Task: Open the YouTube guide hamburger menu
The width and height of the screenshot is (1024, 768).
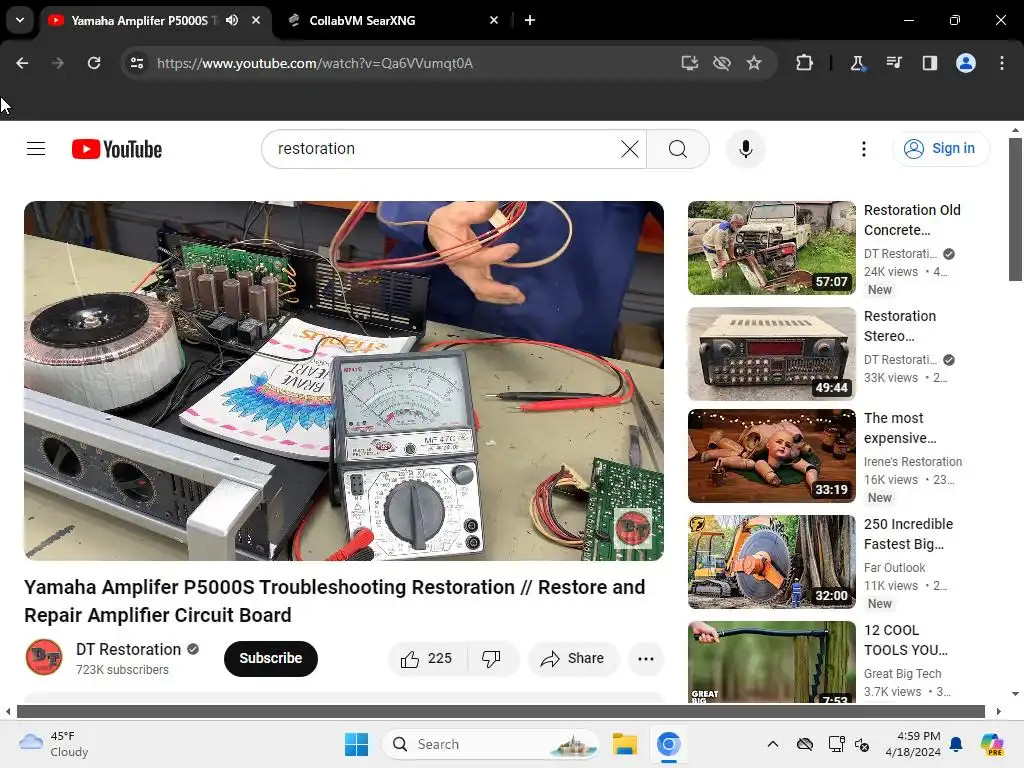Action: point(36,149)
